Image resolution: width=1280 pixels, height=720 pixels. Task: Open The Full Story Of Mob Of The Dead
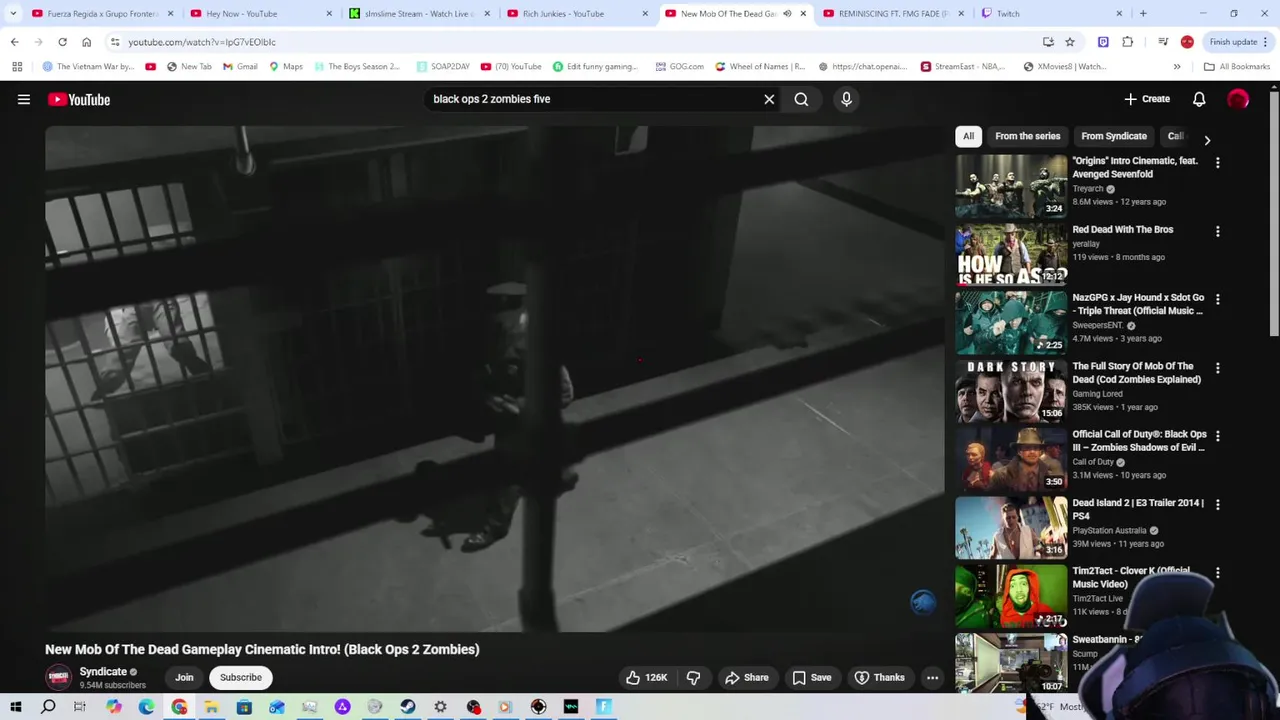coord(1136,372)
